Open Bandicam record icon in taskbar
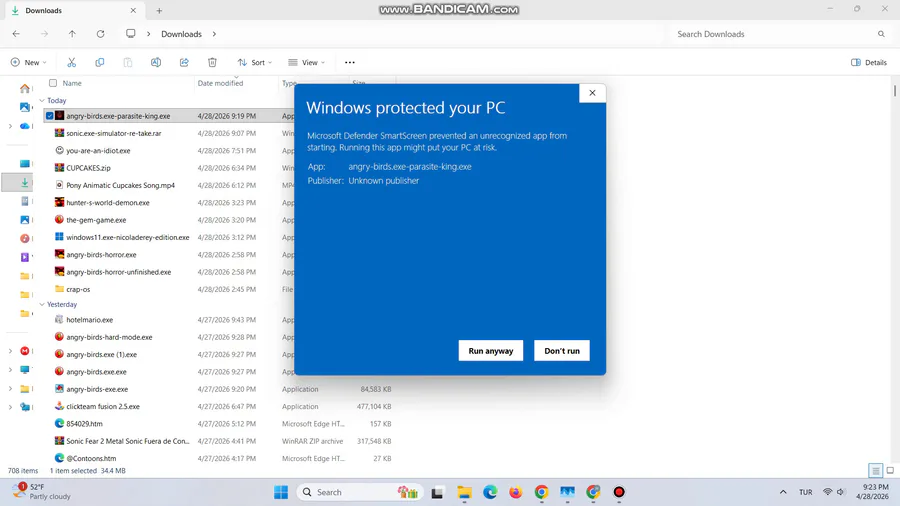Viewport: 900px width, 506px height. (x=619, y=492)
